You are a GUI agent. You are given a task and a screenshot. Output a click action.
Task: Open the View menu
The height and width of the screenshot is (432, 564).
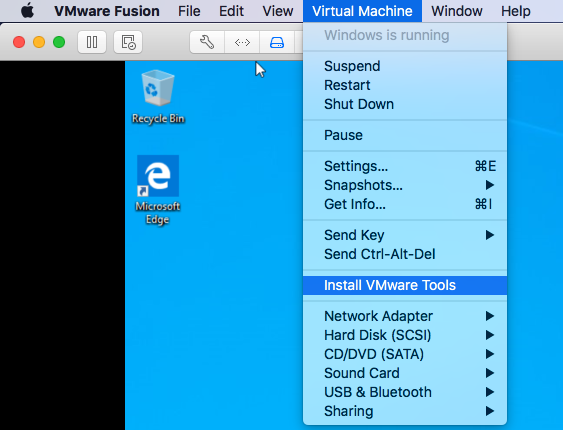click(278, 11)
